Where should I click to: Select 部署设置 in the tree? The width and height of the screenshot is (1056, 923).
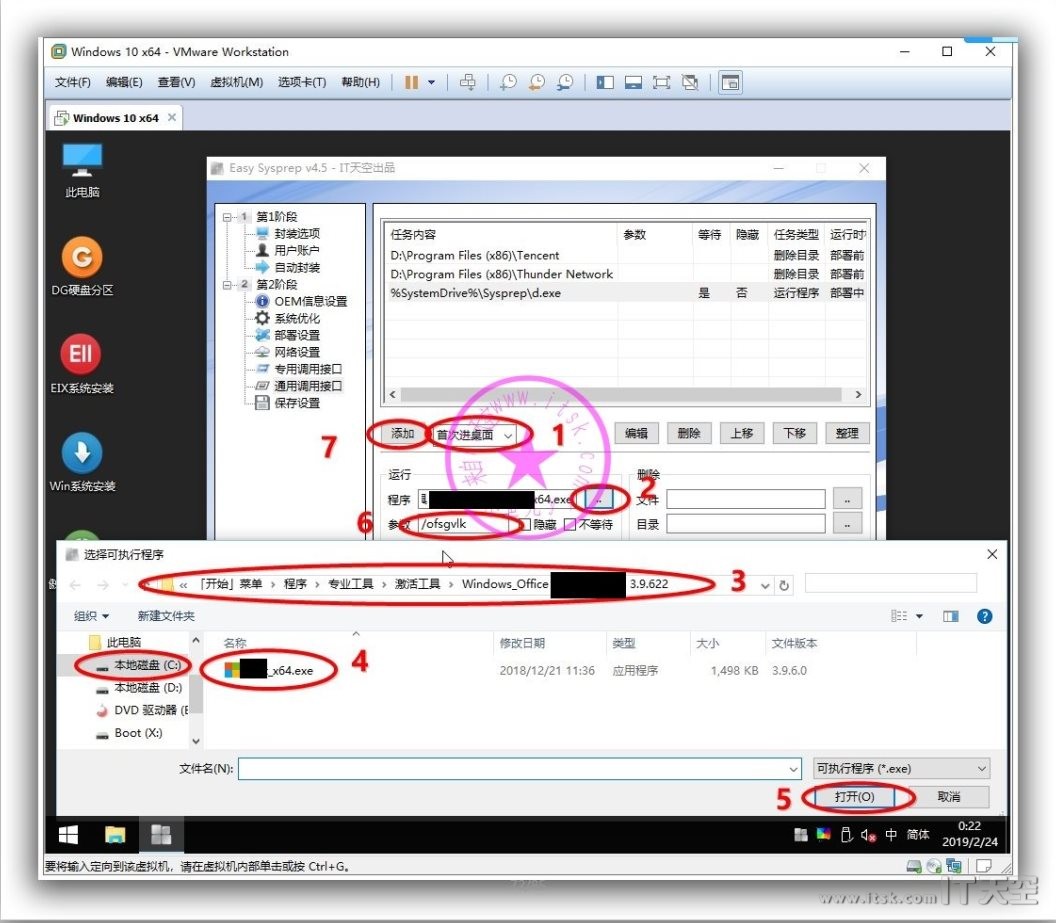point(297,335)
